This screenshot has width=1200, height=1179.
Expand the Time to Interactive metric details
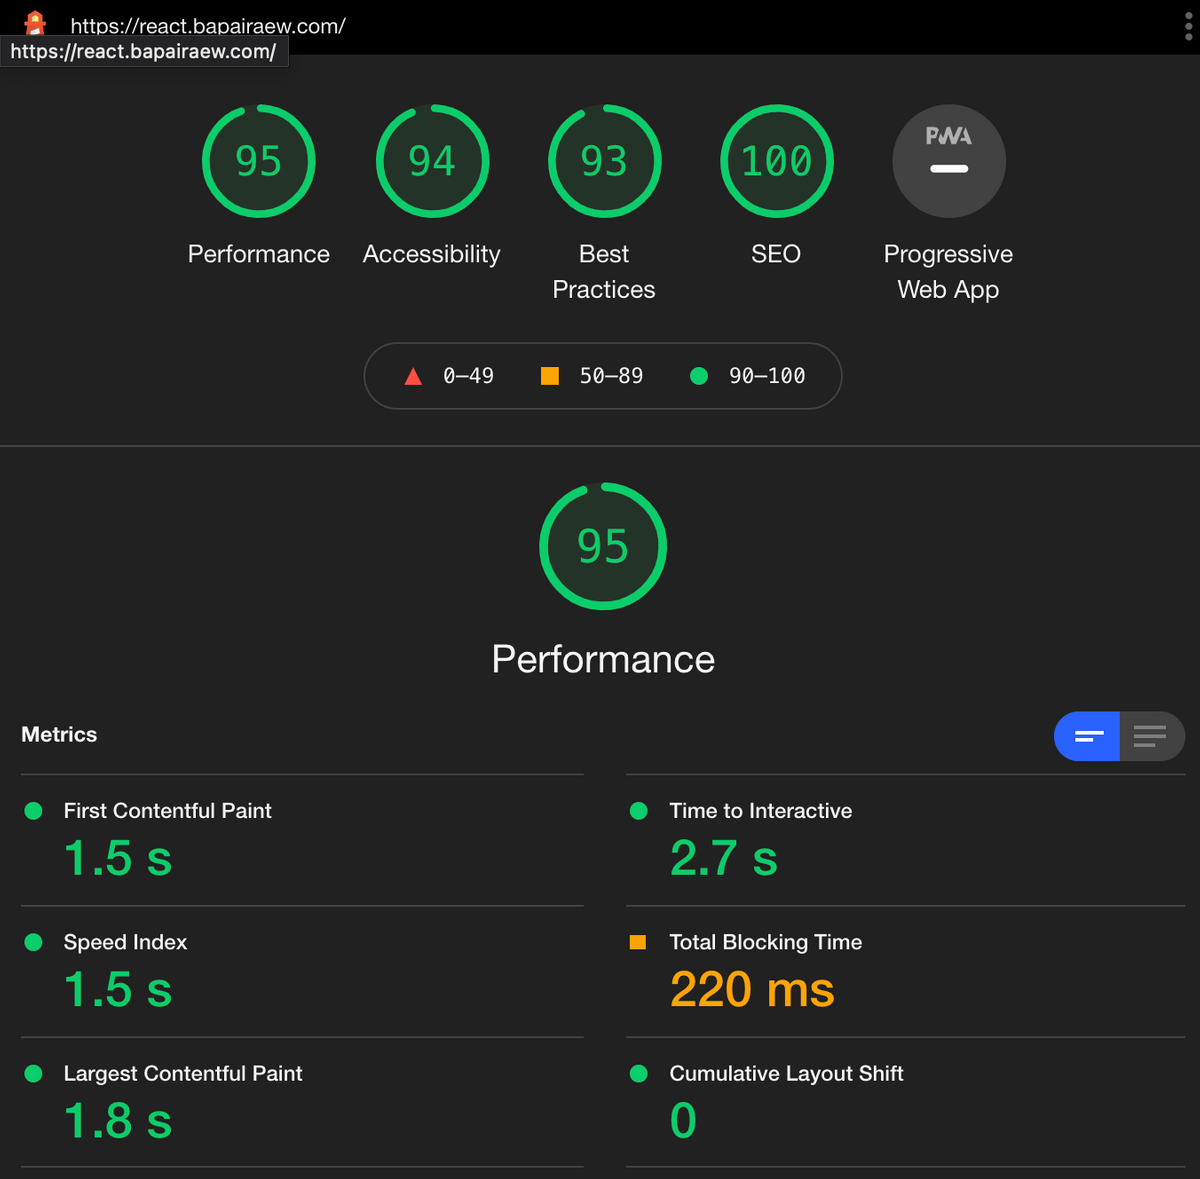[760, 811]
